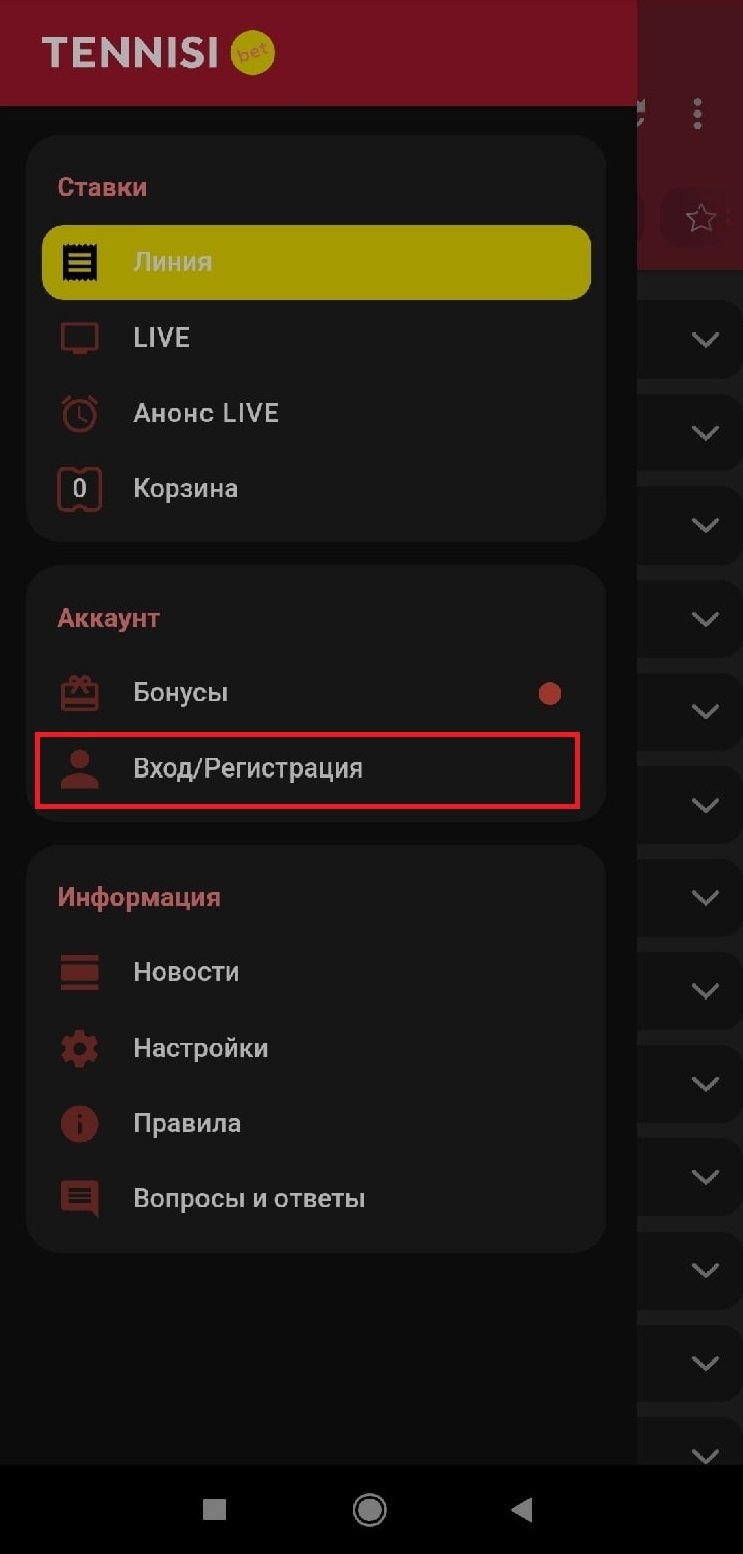The width and height of the screenshot is (743, 1554).
Task: Open the Настройки gear icon
Action: (x=80, y=1048)
